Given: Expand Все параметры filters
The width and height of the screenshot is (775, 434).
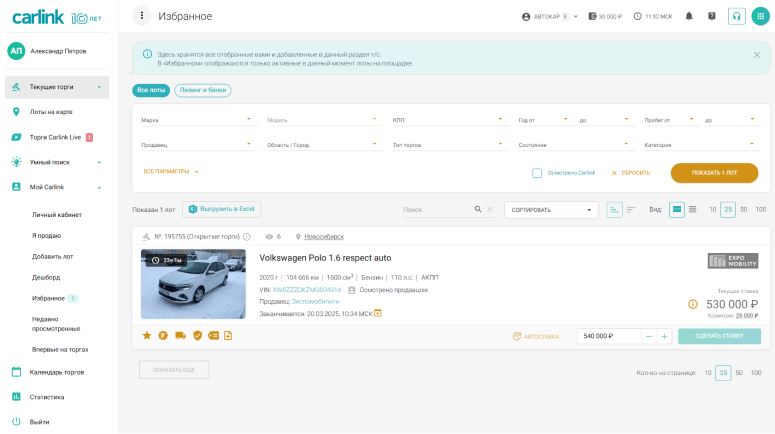Looking at the screenshot, I should [171, 172].
